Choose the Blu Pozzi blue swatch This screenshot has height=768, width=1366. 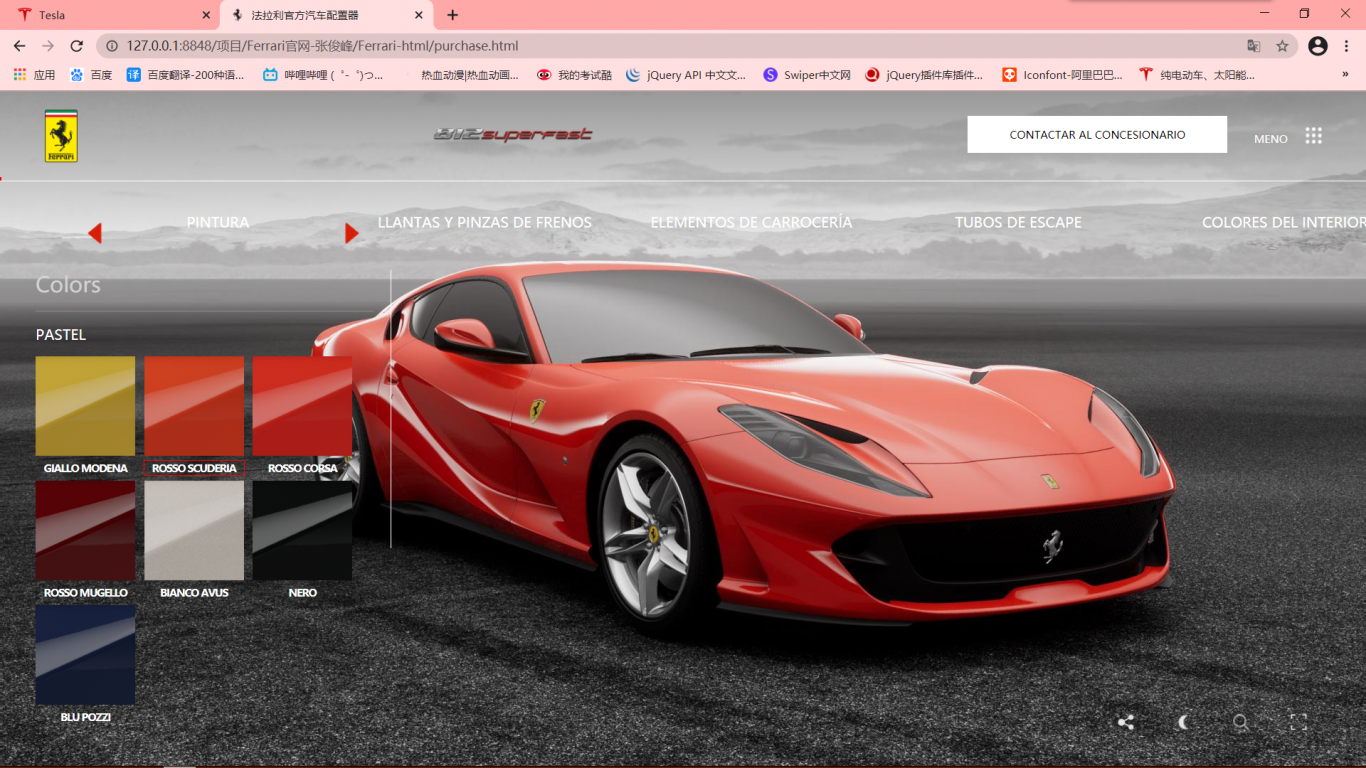(x=85, y=654)
